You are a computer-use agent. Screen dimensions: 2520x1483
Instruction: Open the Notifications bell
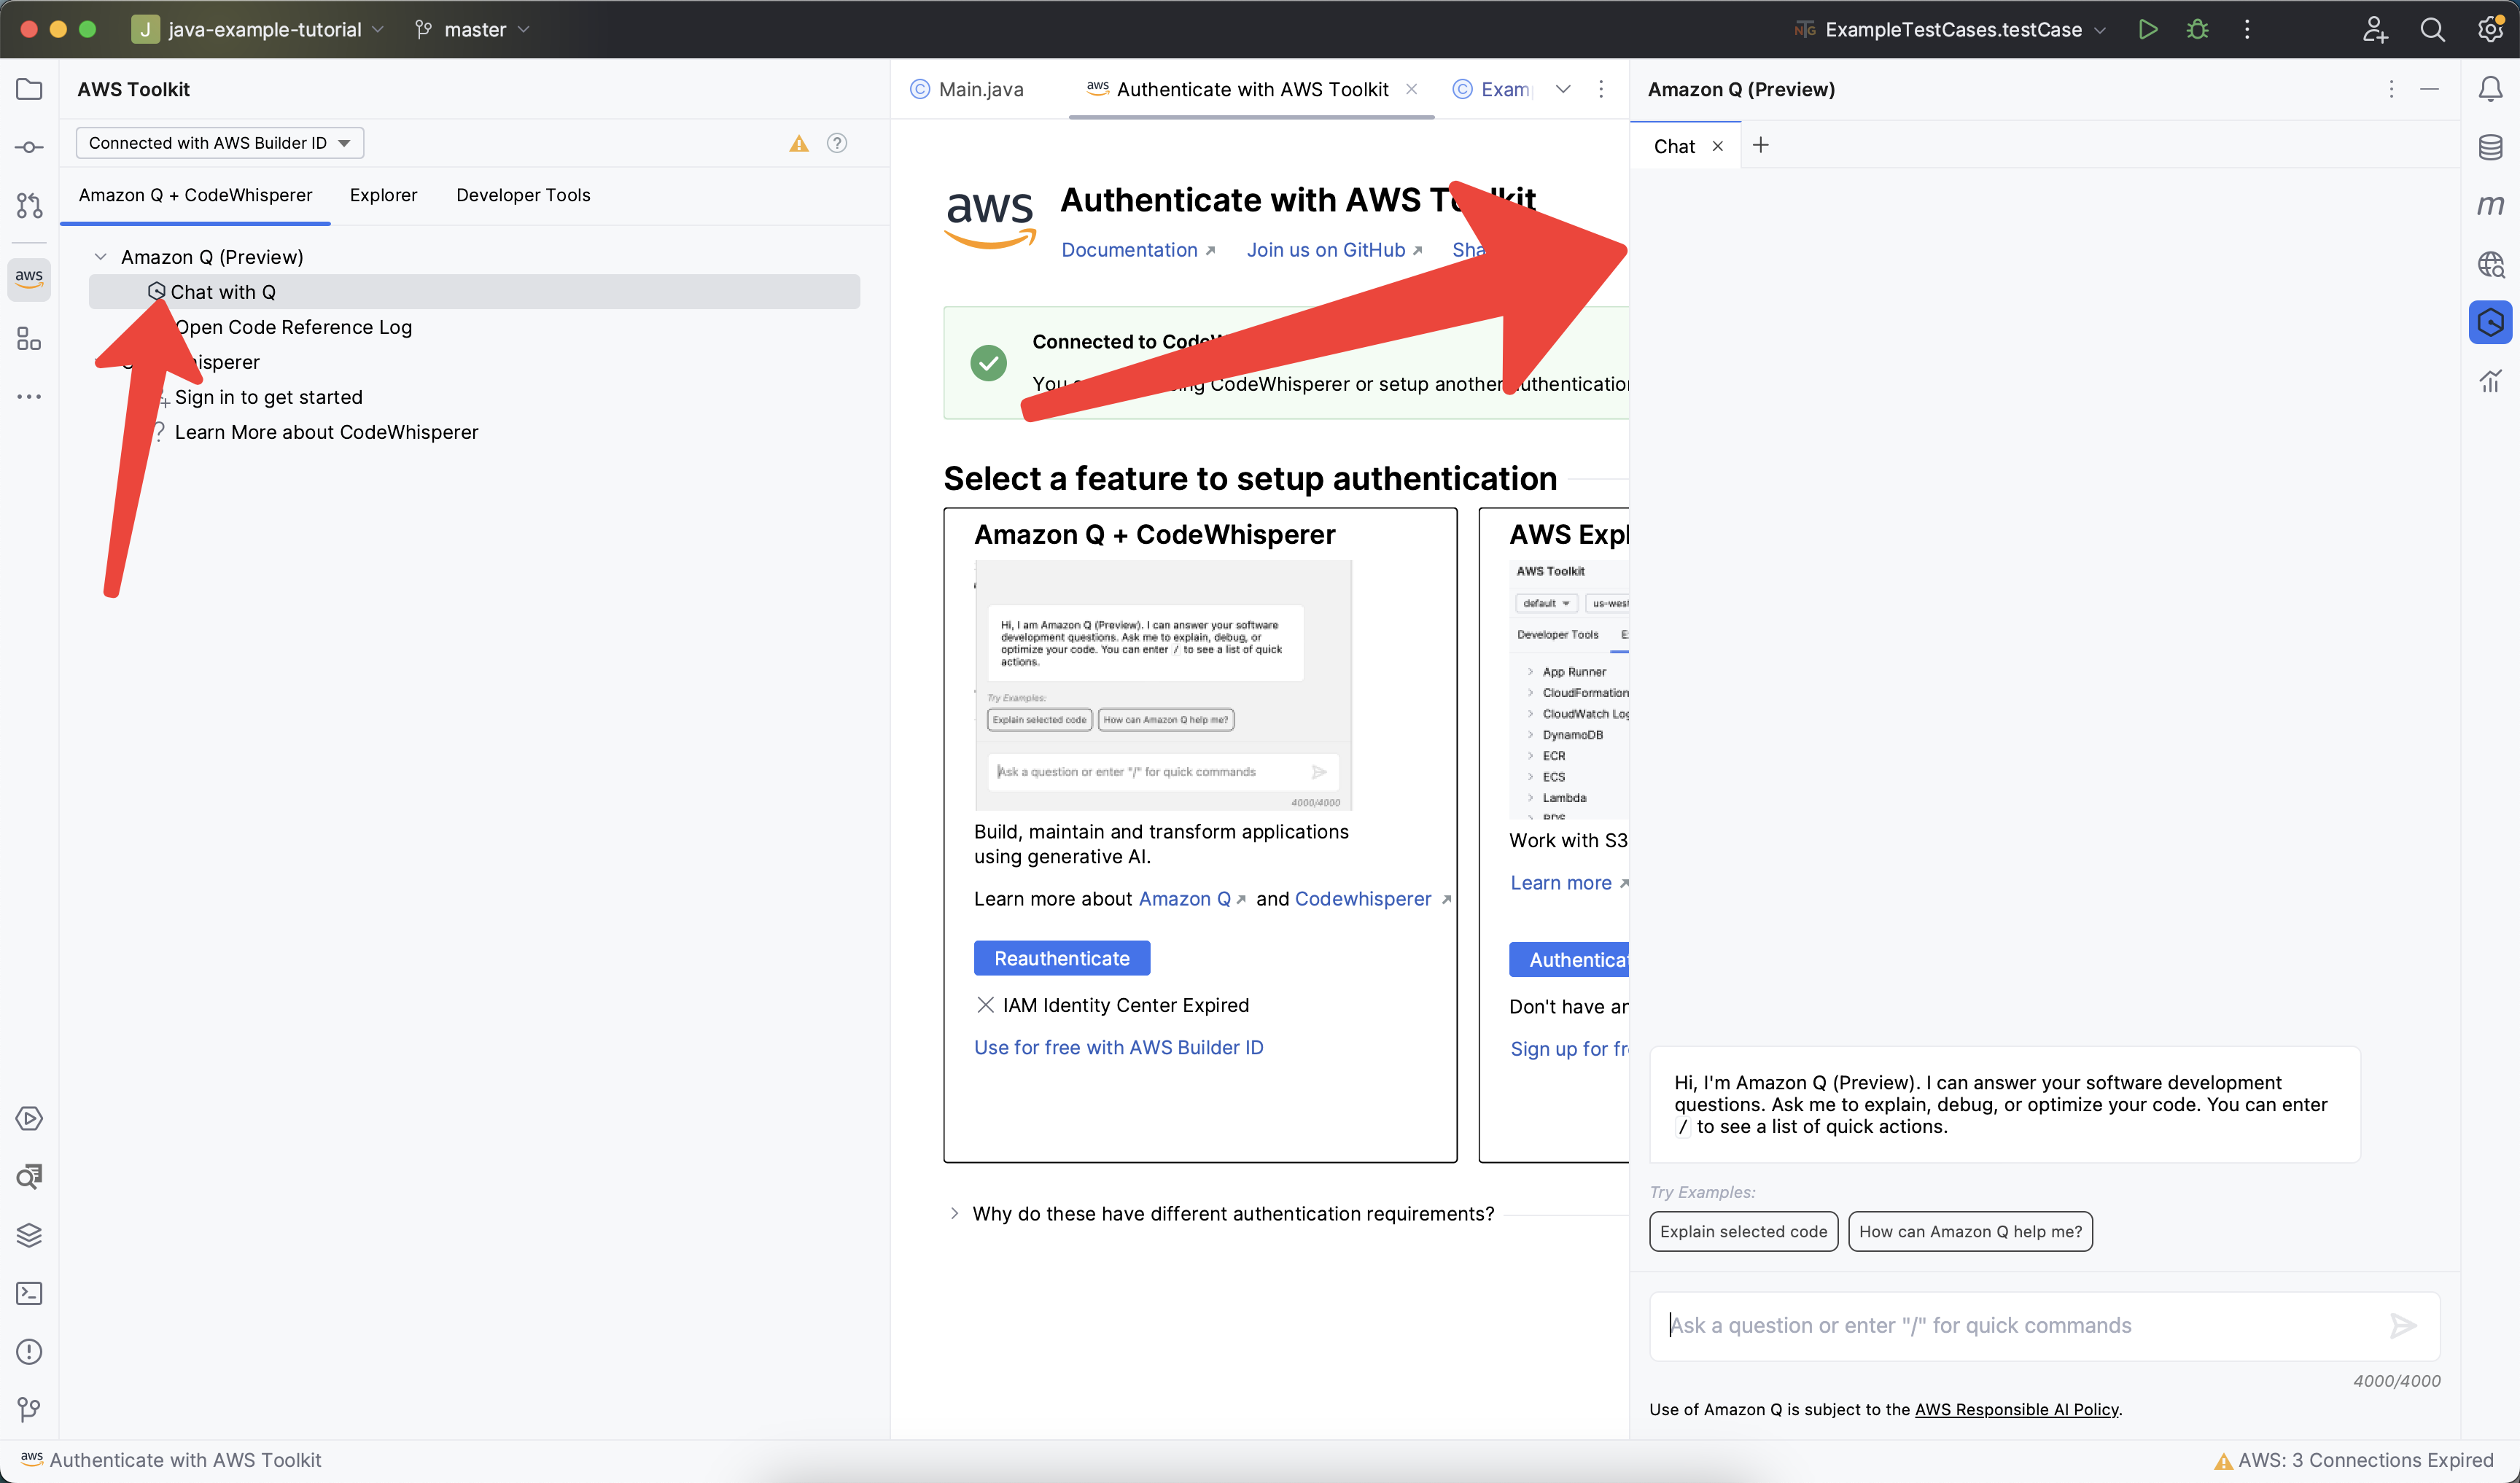pyautogui.click(x=2490, y=89)
